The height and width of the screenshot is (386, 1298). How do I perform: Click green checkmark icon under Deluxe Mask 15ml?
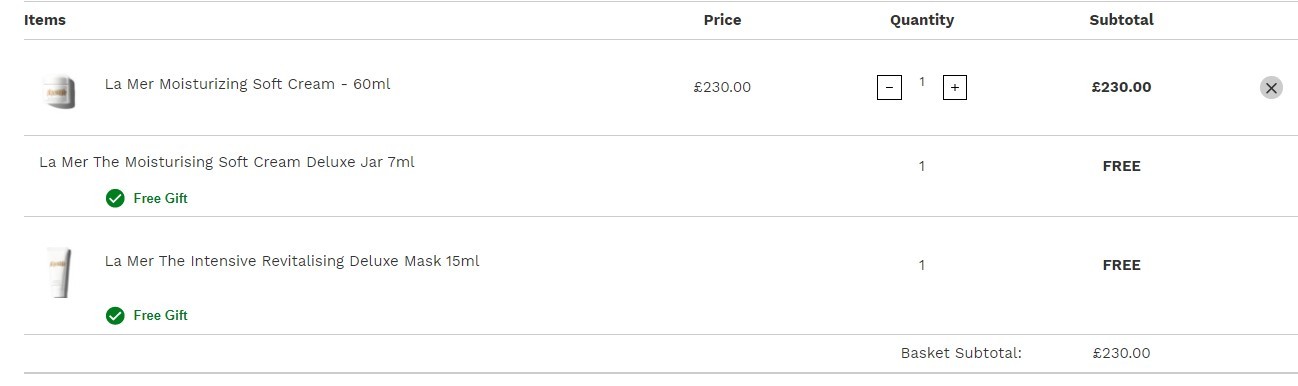(x=115, y=315)
